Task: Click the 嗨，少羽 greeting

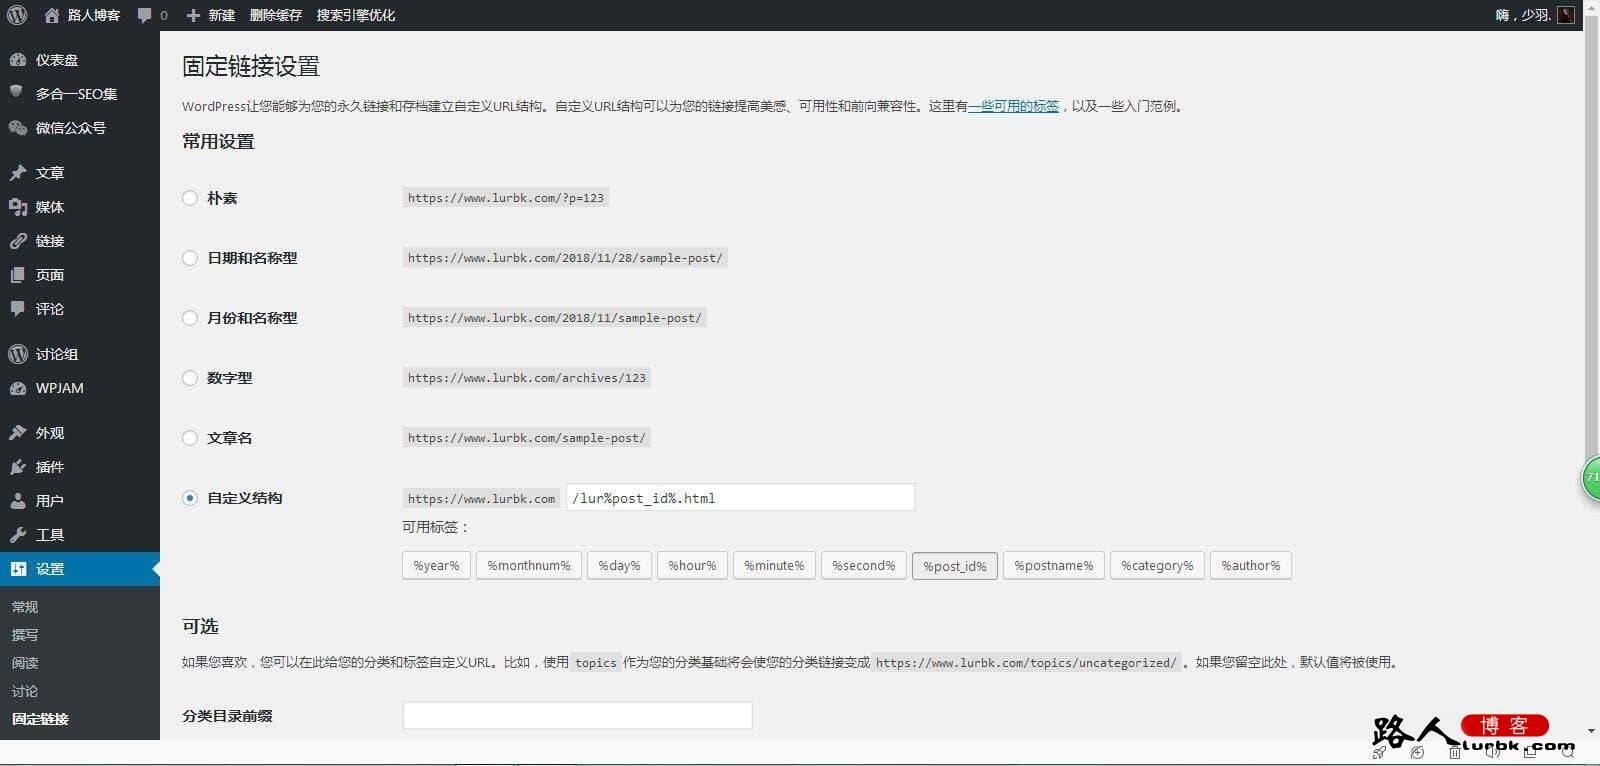Action: click(1523, 15)
